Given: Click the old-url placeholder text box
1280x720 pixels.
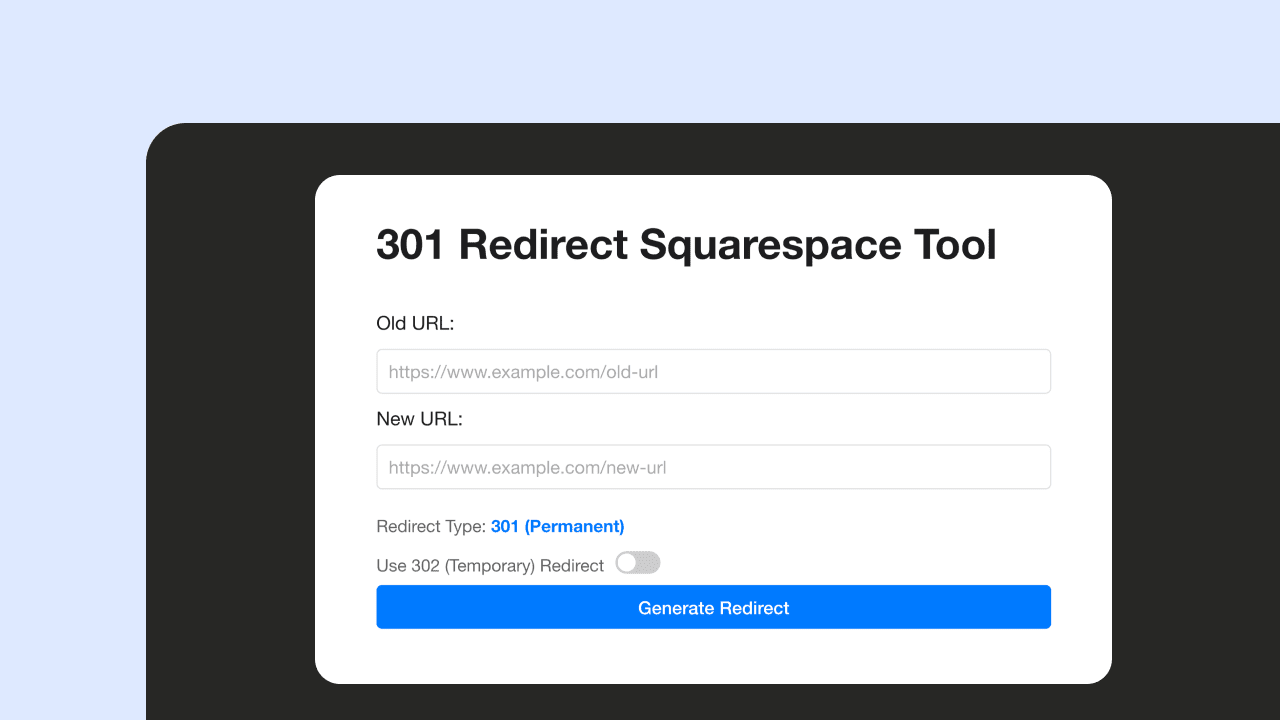Looking at the screenshot, I should click(713, 371).
